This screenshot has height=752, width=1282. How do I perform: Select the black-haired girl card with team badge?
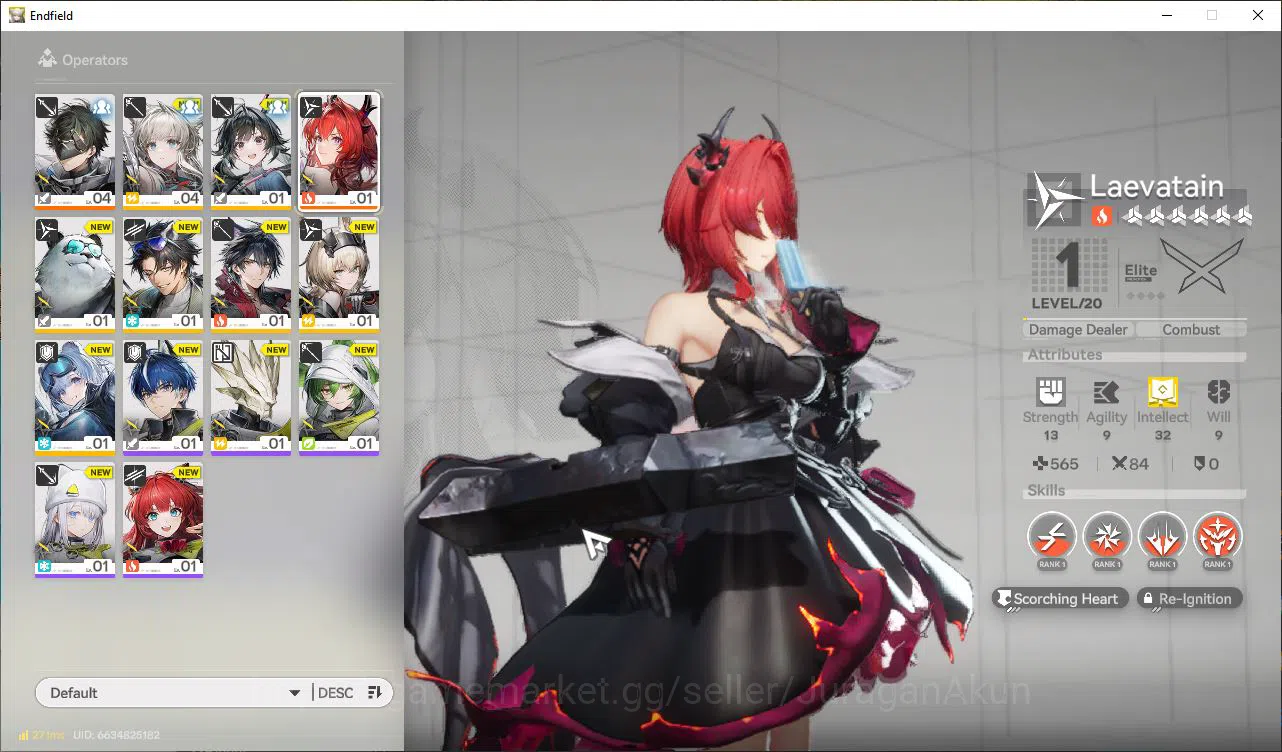[251, 152]
